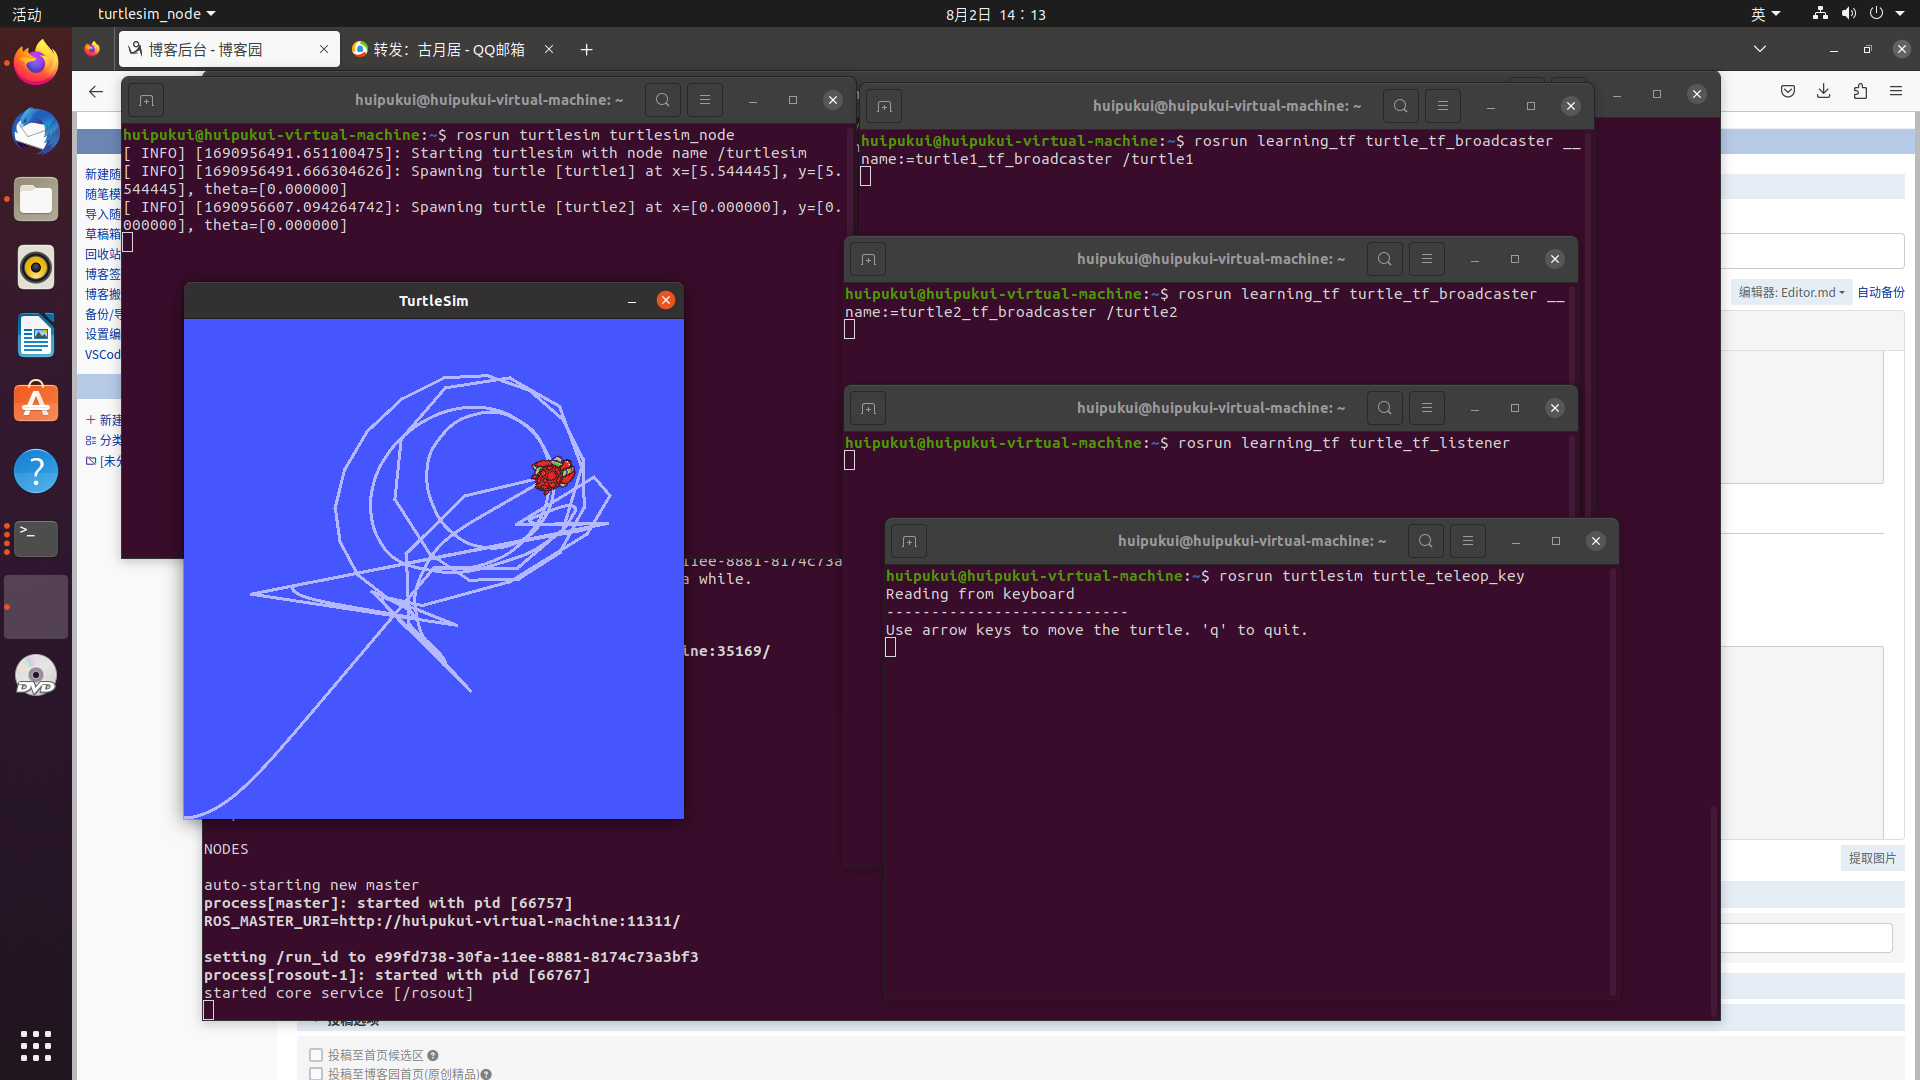This screenshot has height=1080, width=1920.
Task: Click 提取图片 button
Action: coord(1872,858)
